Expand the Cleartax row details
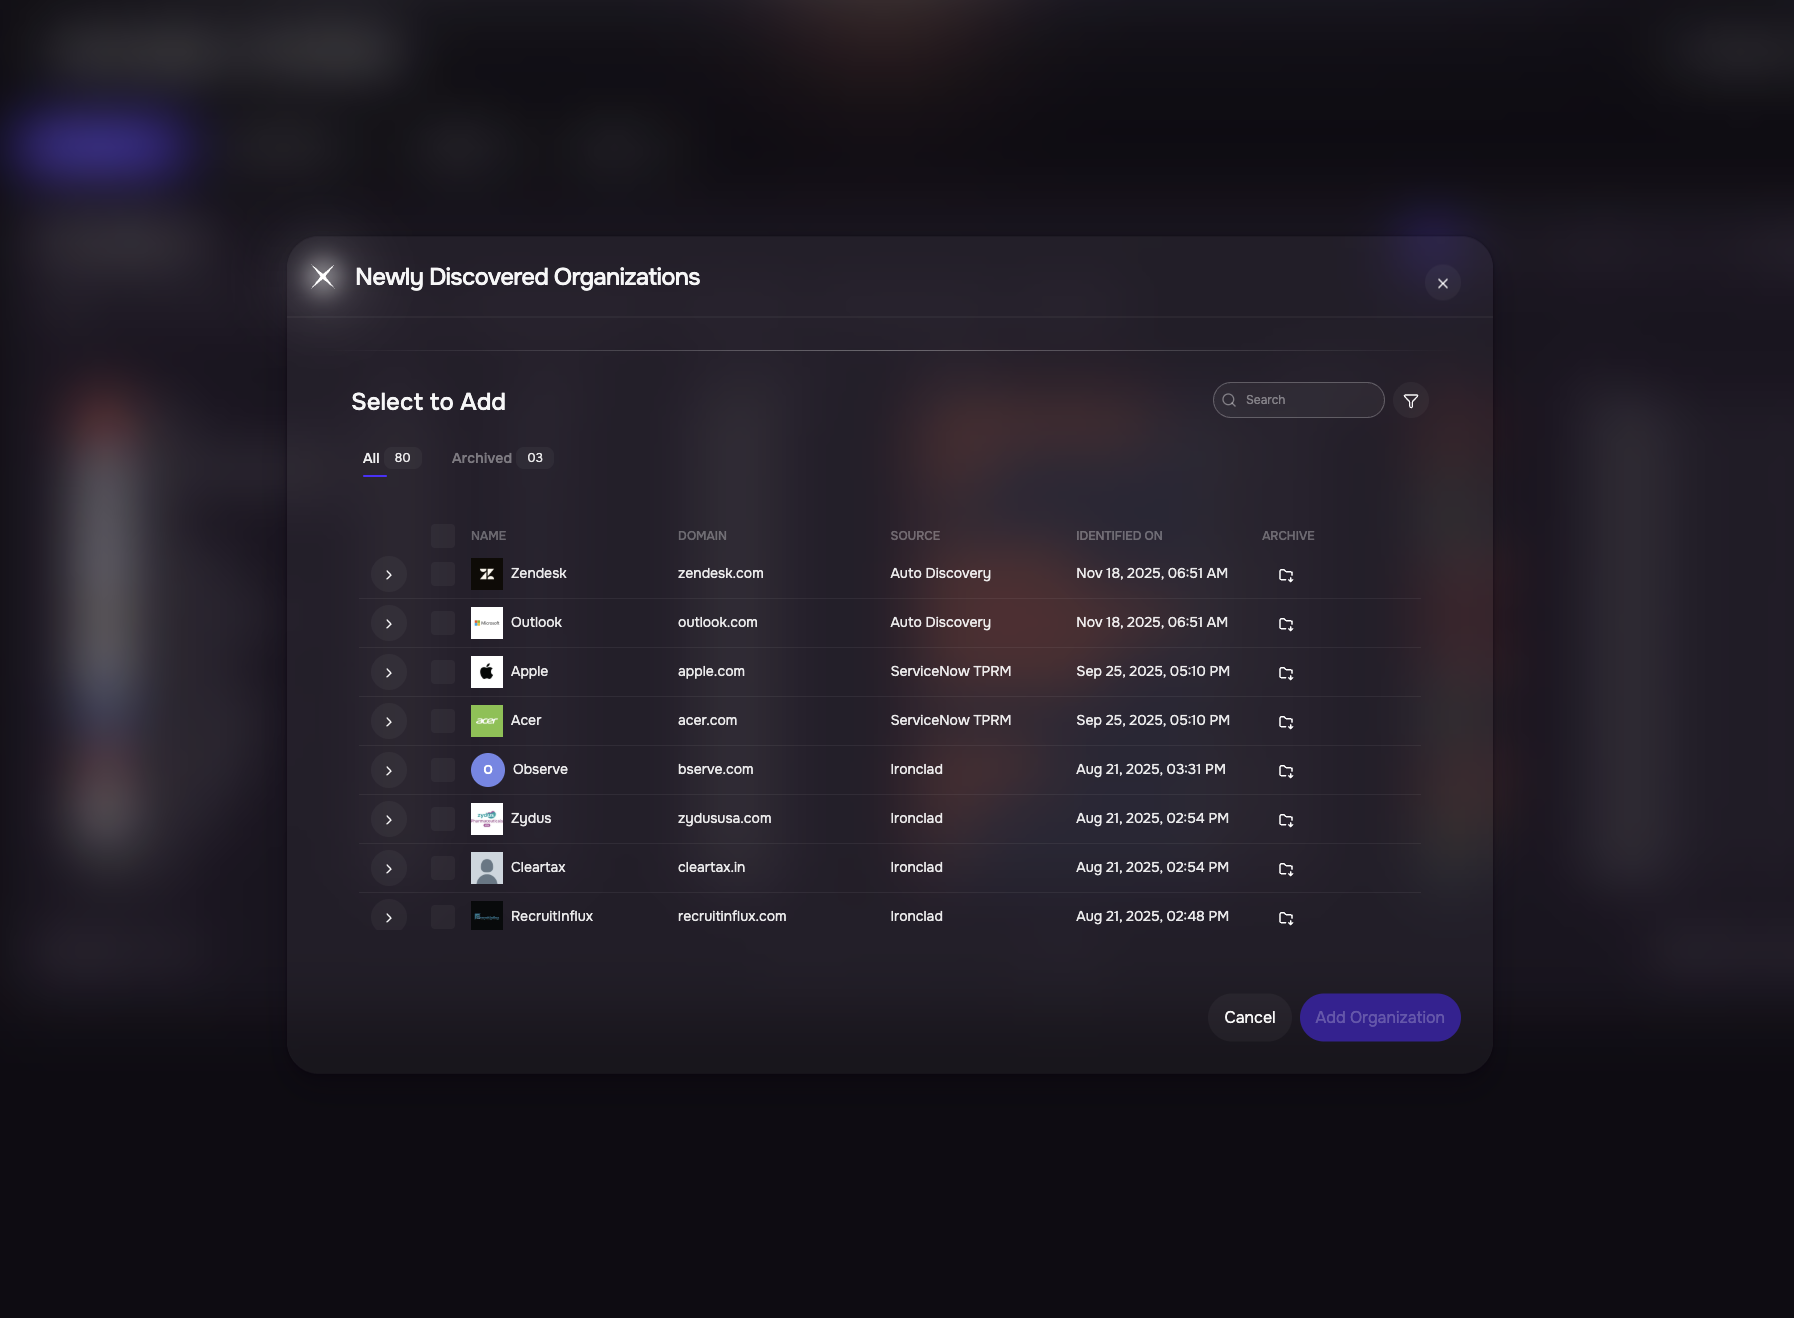The height and width of the screenshot is (1318, 1794). pos(389,869)
